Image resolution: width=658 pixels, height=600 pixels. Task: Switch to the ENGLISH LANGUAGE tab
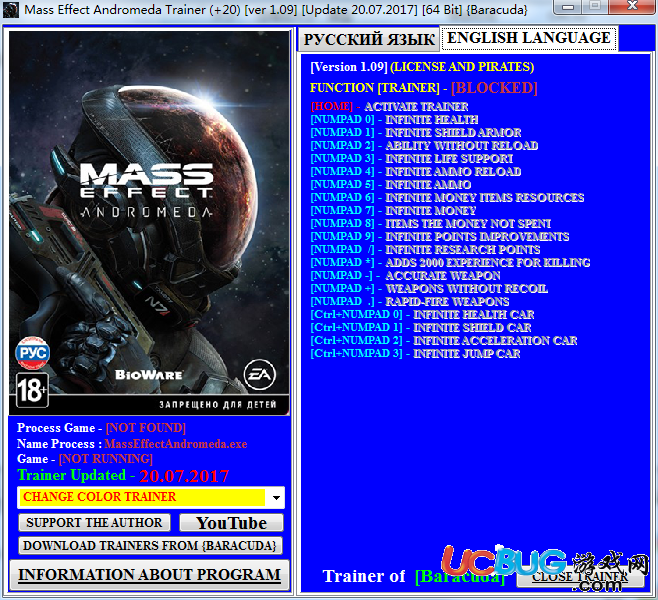click(529, 38)
